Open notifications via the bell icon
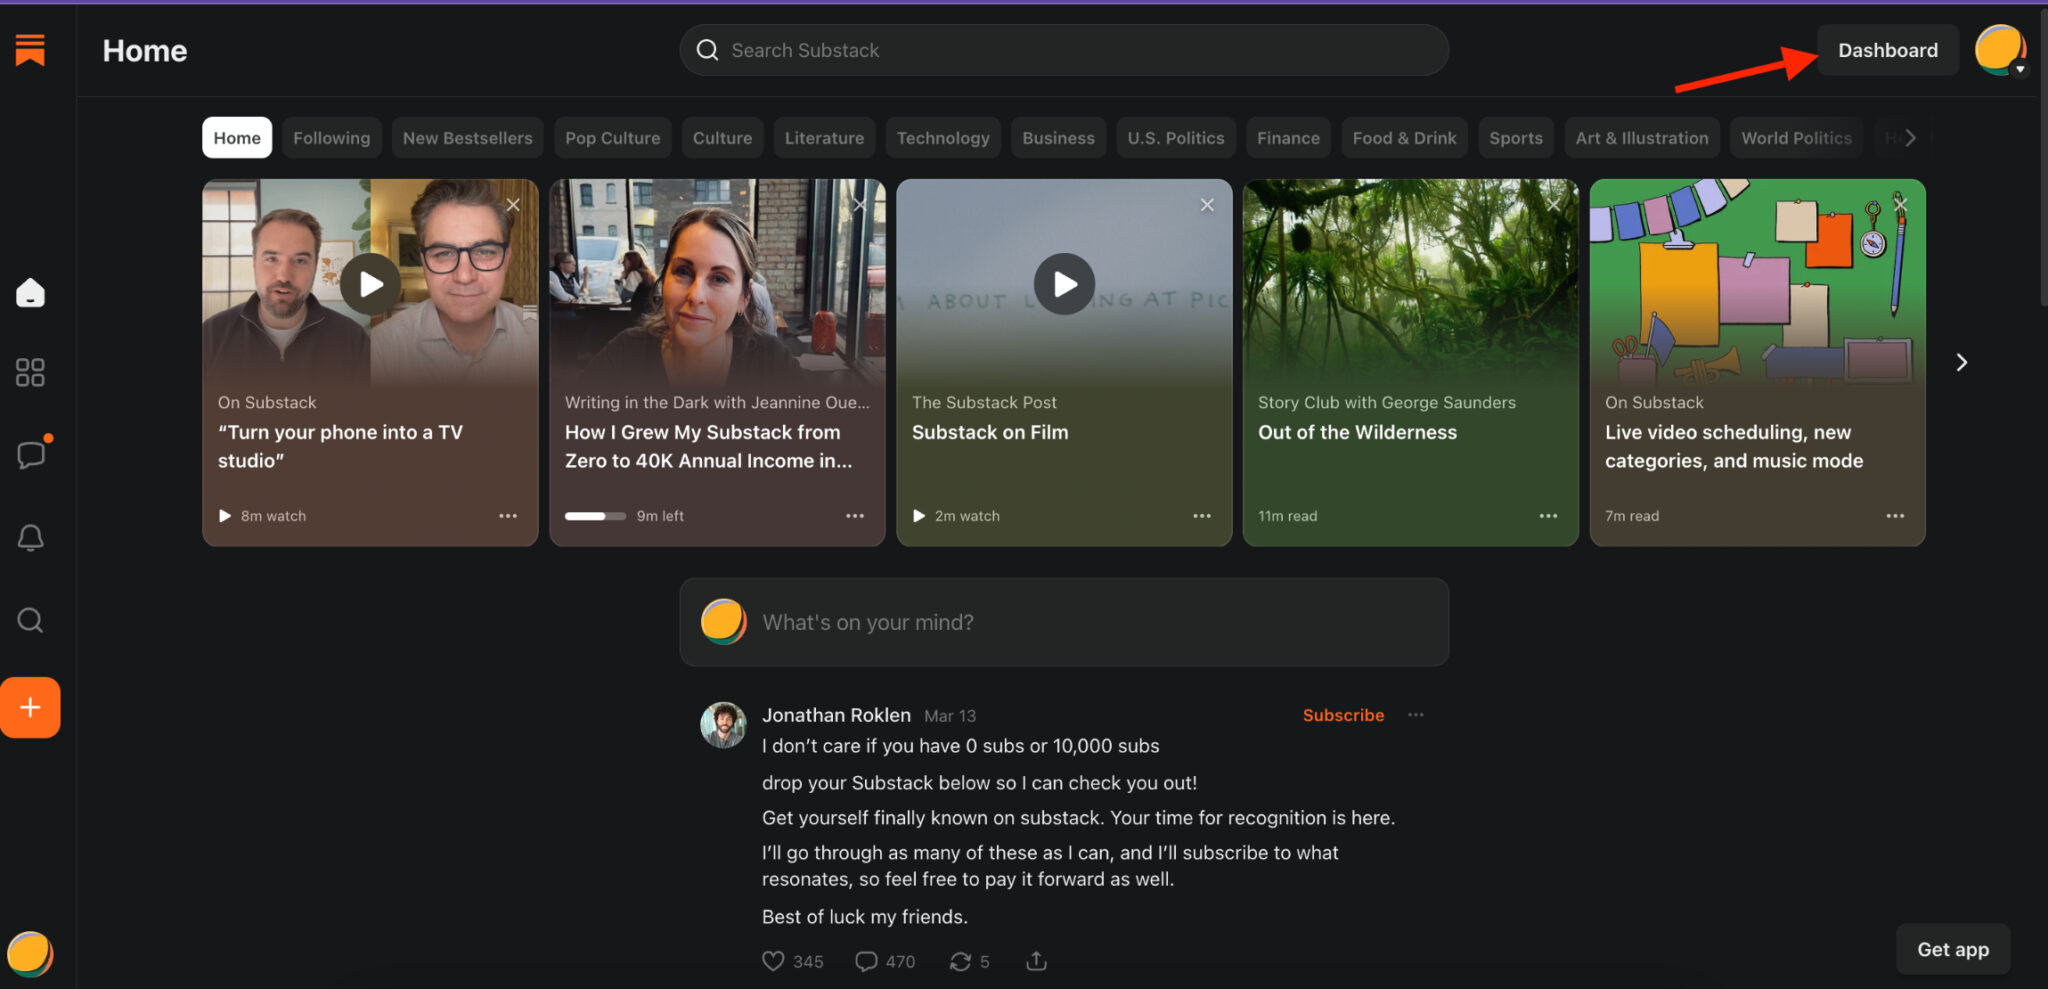The height and width of the screenshot is (989, 2048). 30,538
